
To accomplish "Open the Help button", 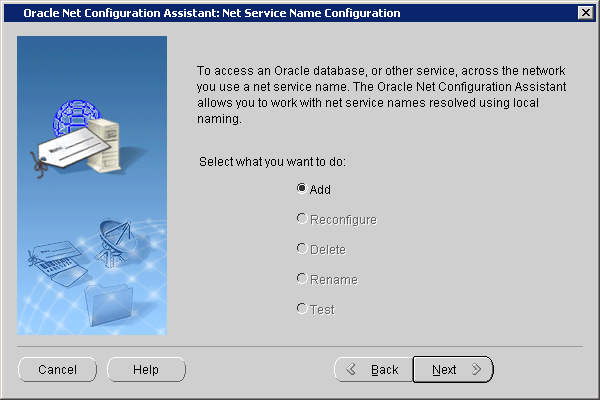I will pyautogui.click(x=146, y=369).
